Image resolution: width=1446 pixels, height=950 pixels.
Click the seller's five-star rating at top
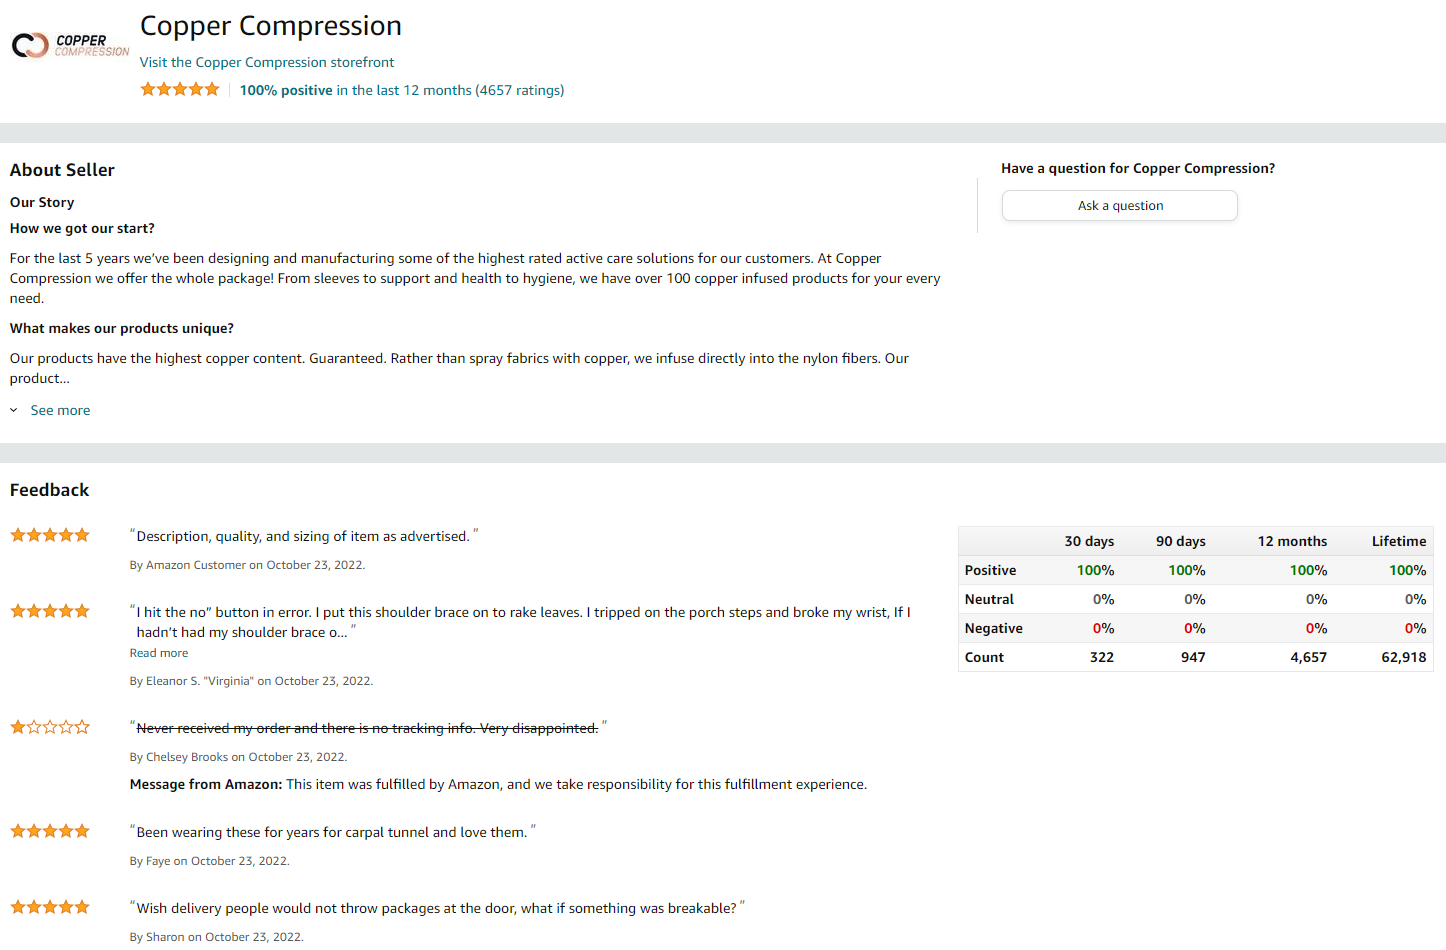click(180, 89)
